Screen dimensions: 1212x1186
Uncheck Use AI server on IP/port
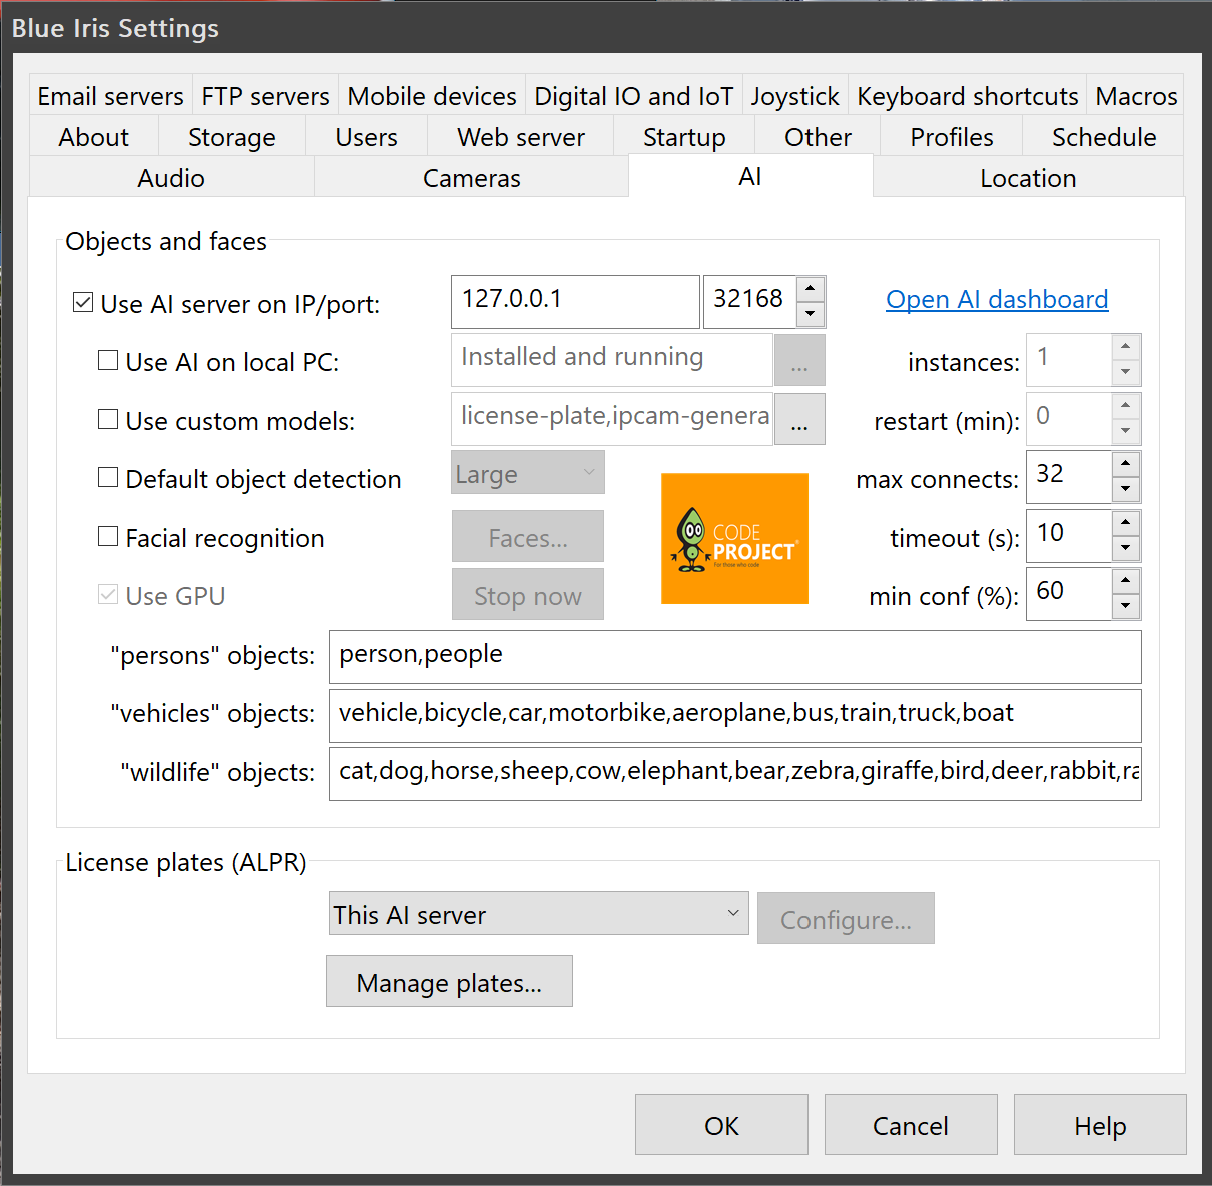coord(83,303)
